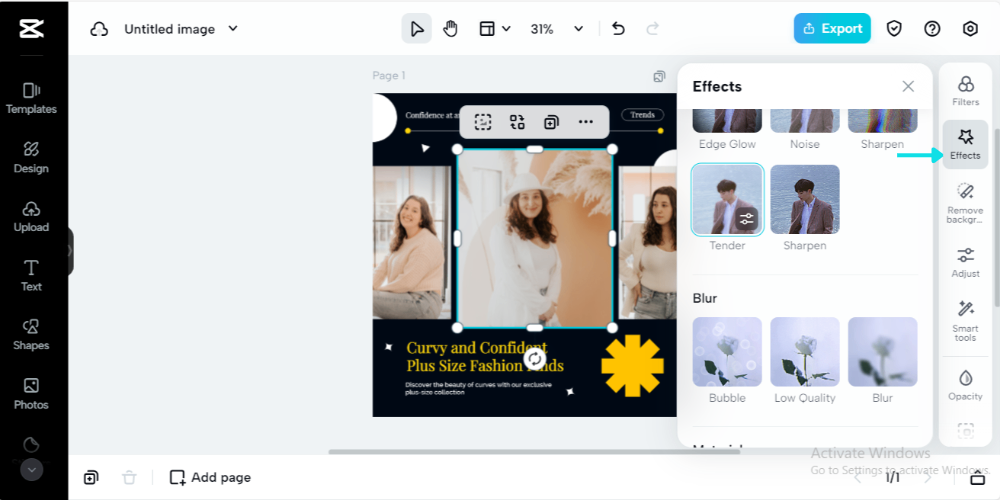
Task: Open the Opacity control
Action: pyautogui.click(x=966, y=385)
